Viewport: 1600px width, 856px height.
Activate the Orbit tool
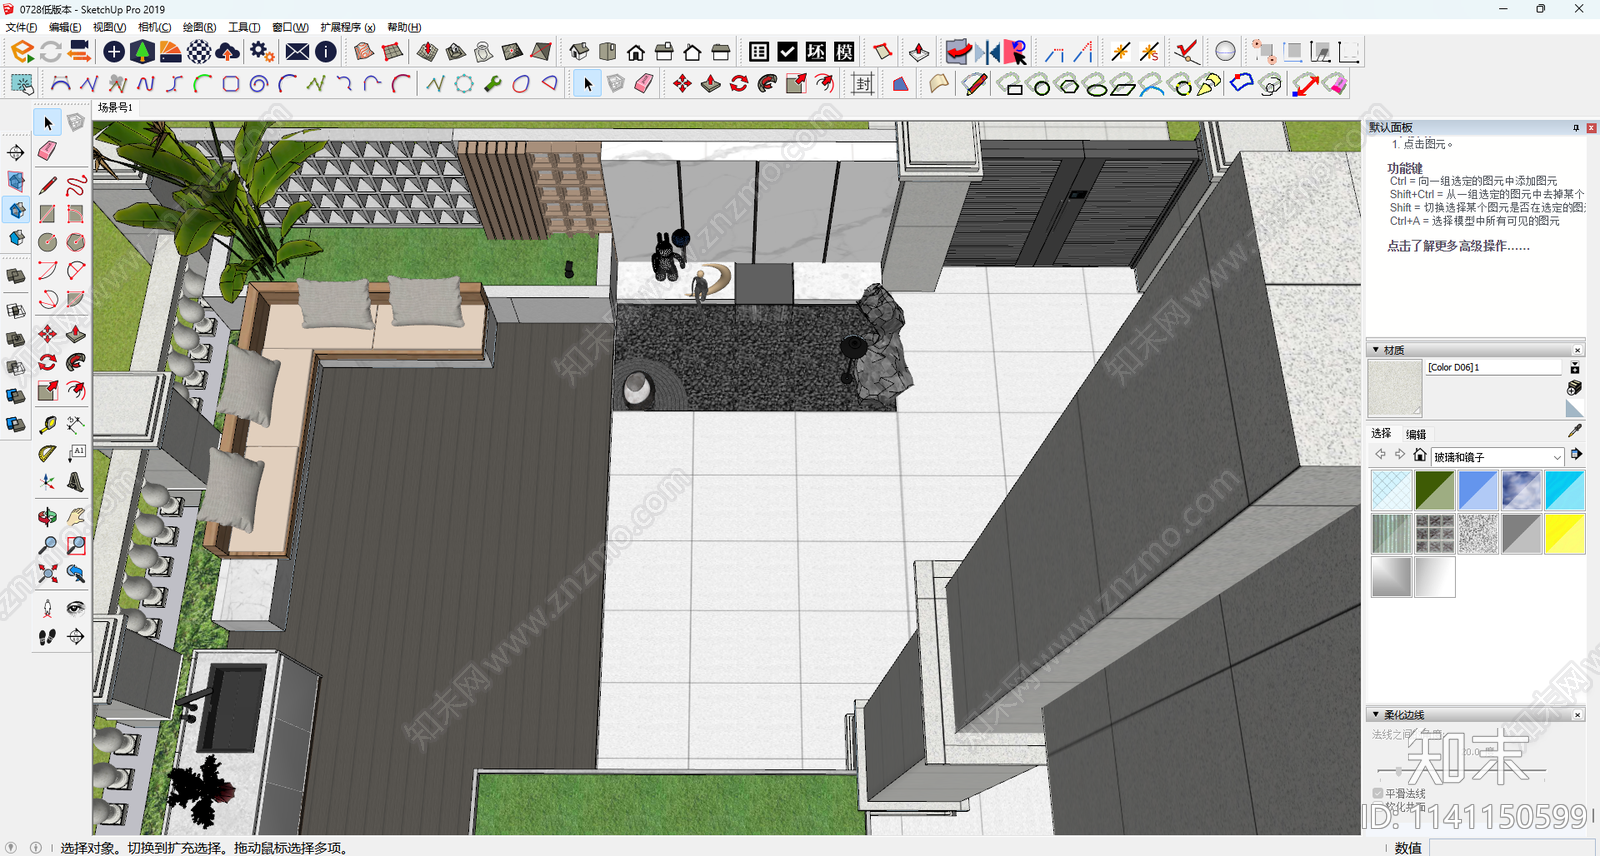(47, 517)
